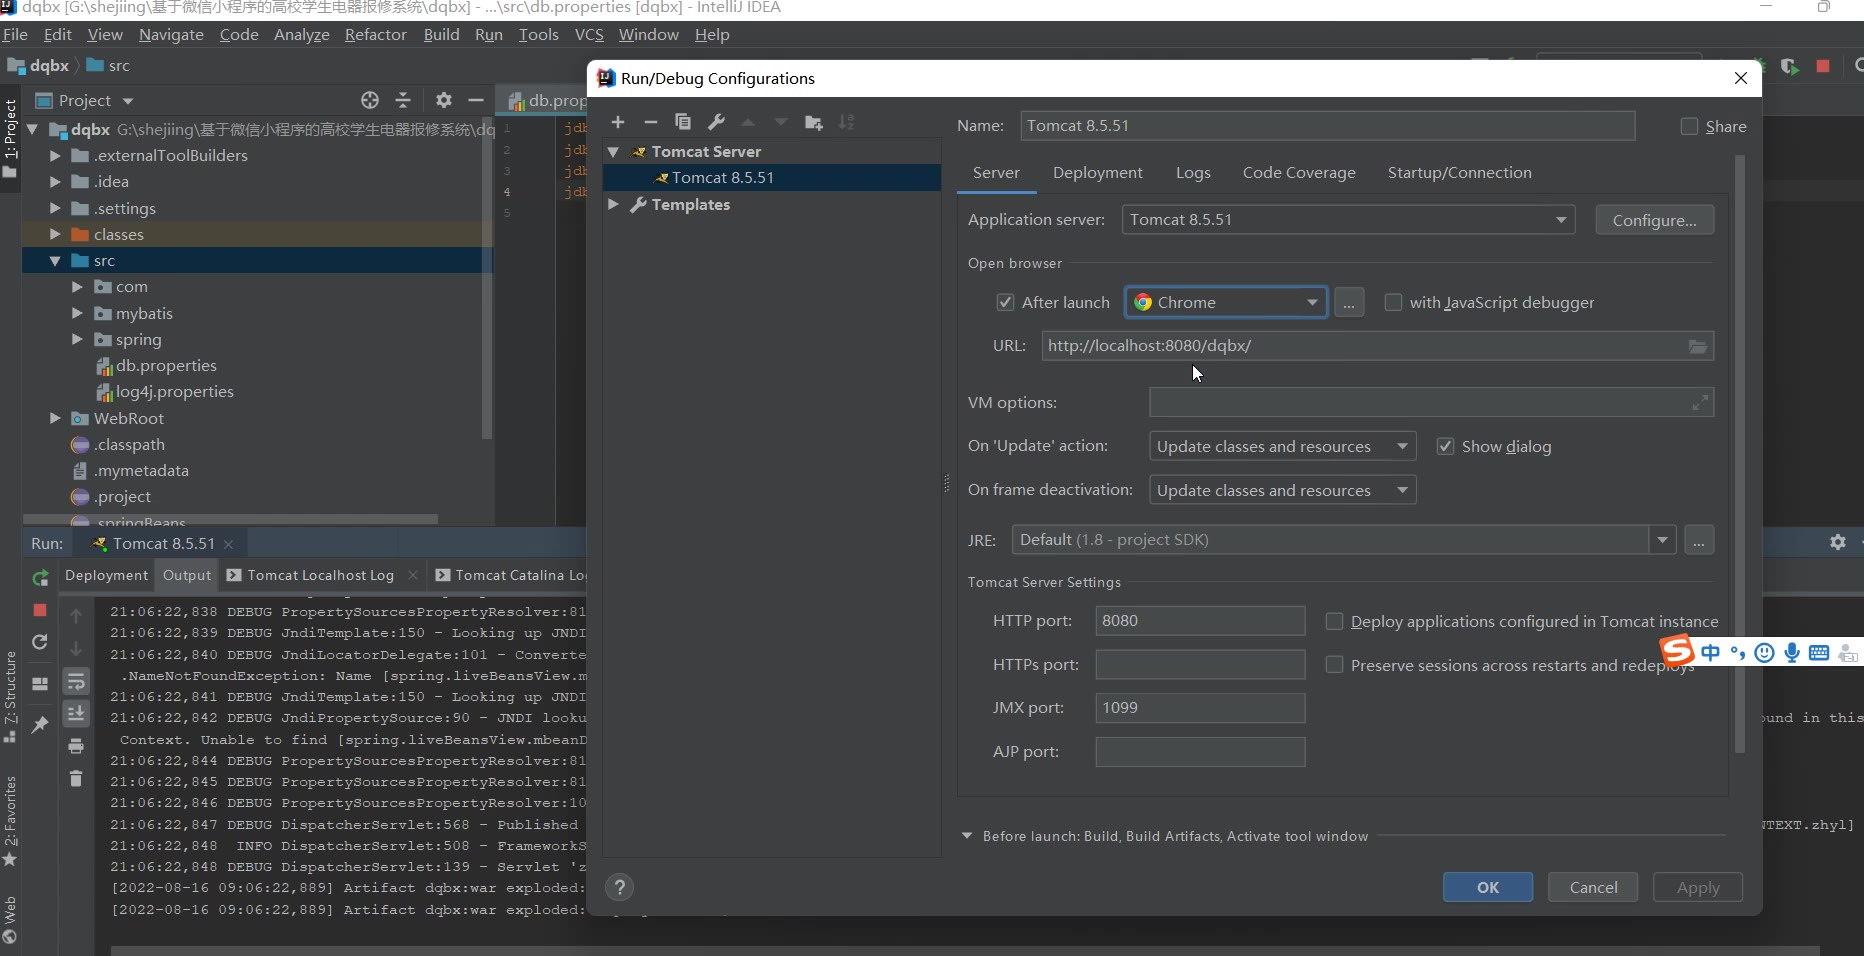This screenshot has height=956, width=1864.
Task: Click the Apply button
Action: (1698, 887)
